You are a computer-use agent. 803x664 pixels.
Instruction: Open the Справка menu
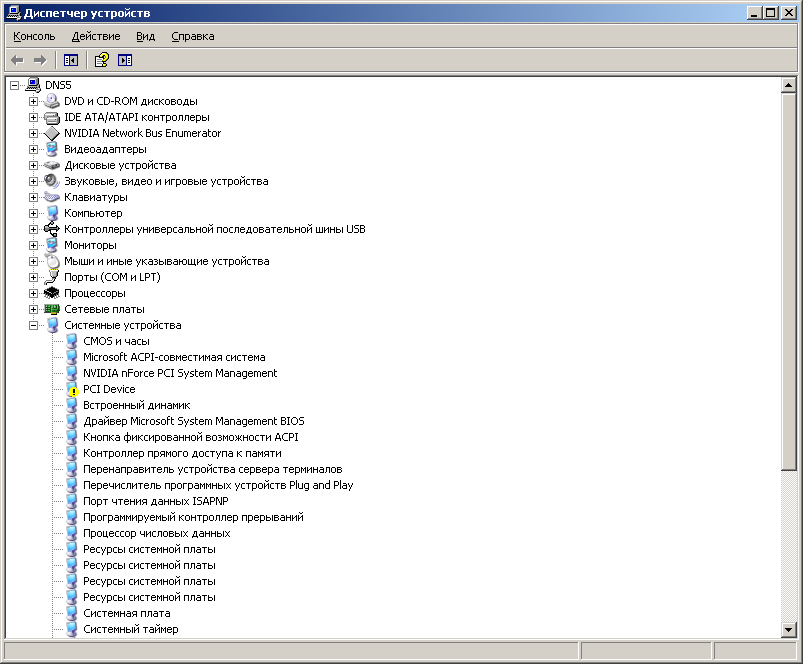pos(193,36)
